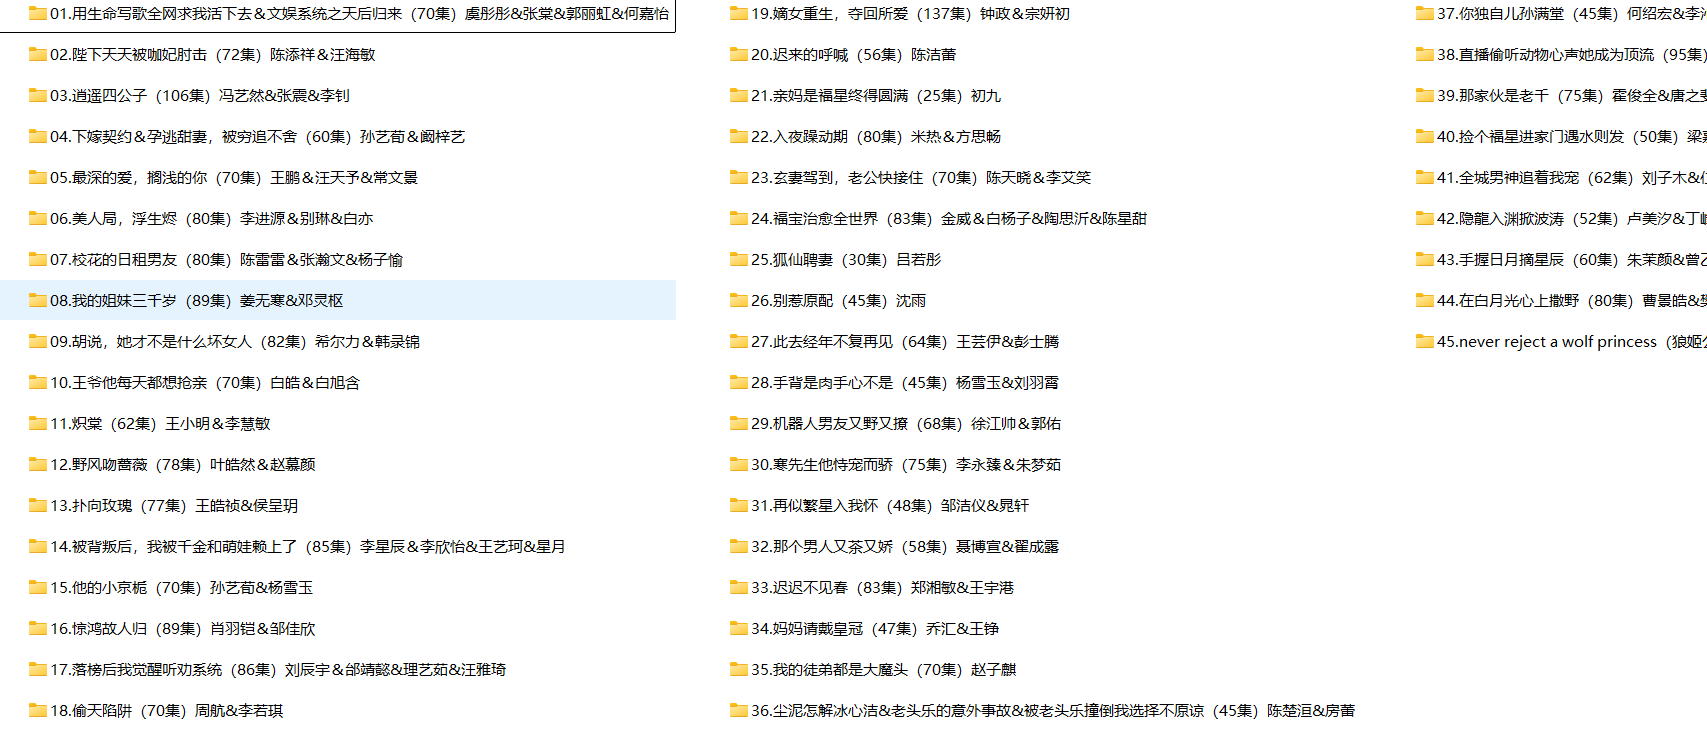Image resolution: width=1707 pixels, height=731 pixels.
Task: Click the folder icon beside 15.他的小京栀
Action: (x=38, y=587)
